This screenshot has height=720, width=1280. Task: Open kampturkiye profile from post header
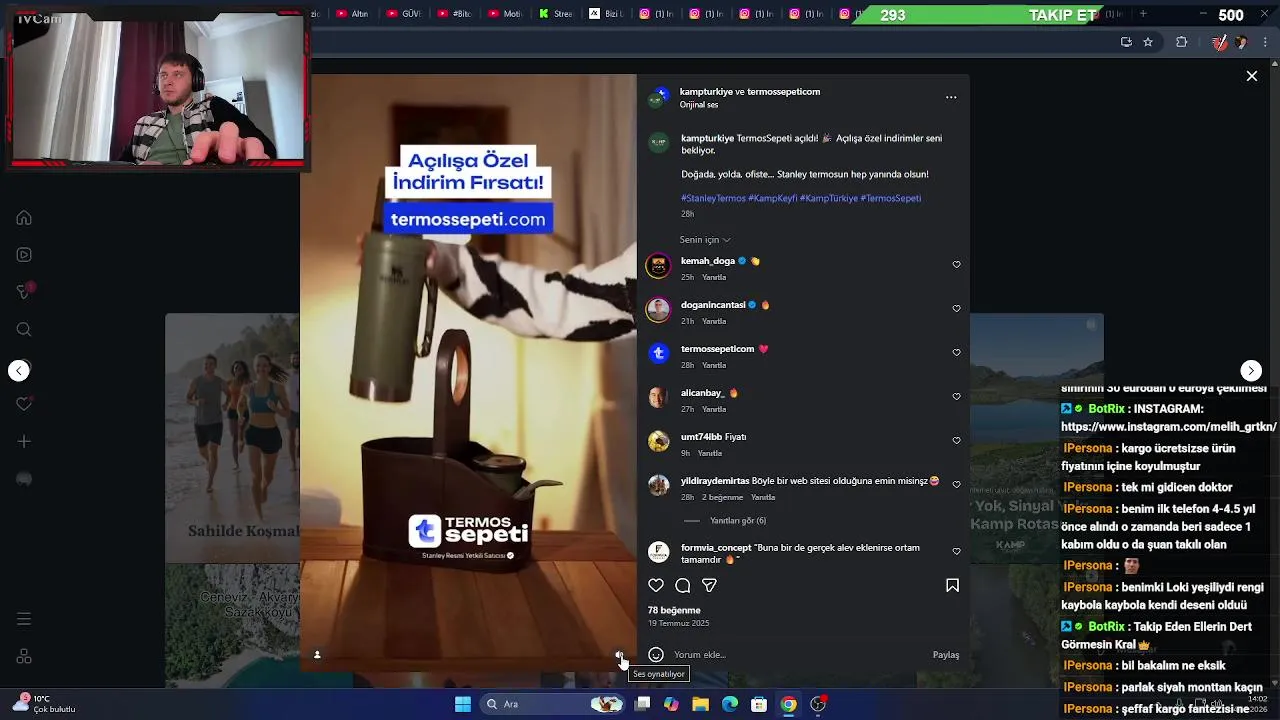[x=705, y=92]
